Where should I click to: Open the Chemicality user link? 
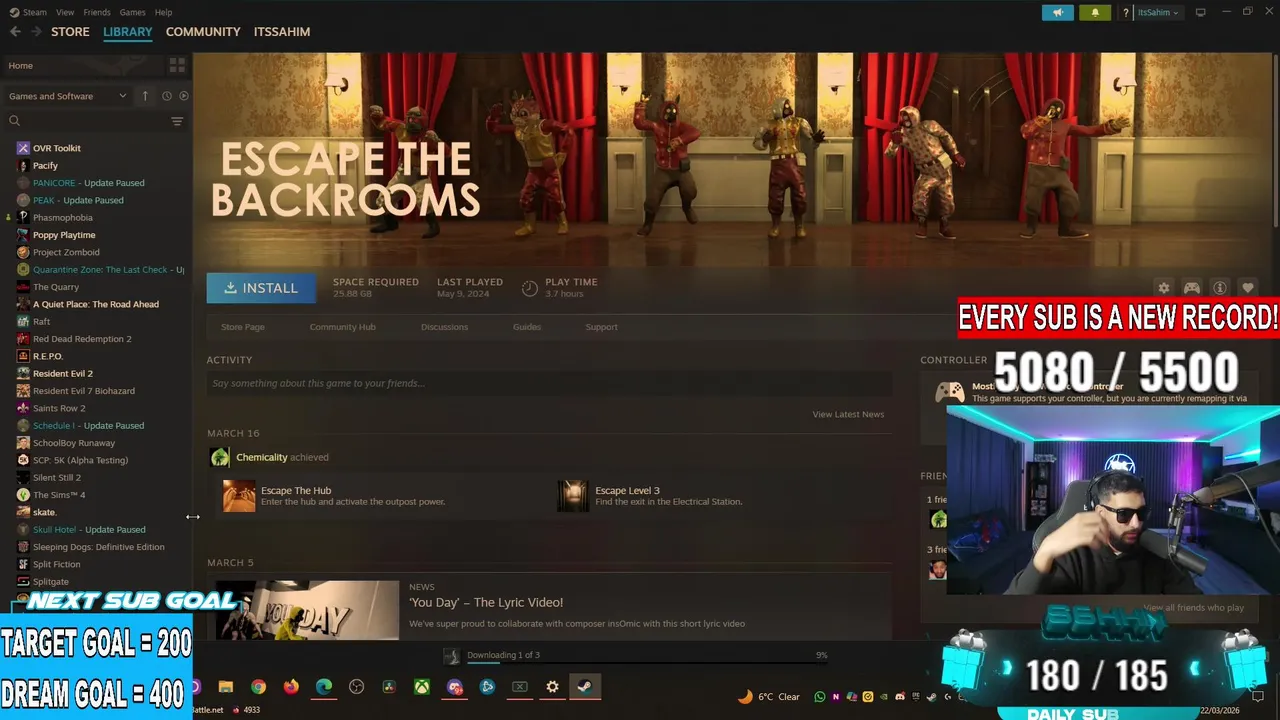[261, 457]
